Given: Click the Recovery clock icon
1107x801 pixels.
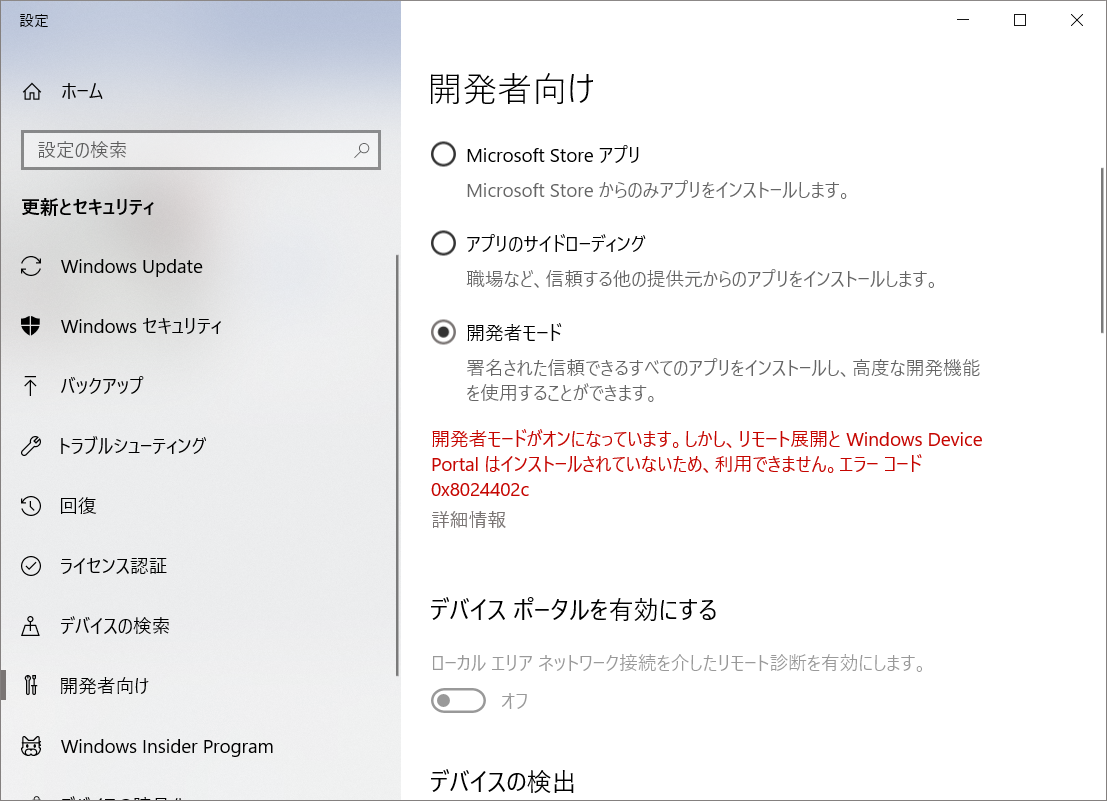Looking at the screenshot, I should click(x=31, y=505).
